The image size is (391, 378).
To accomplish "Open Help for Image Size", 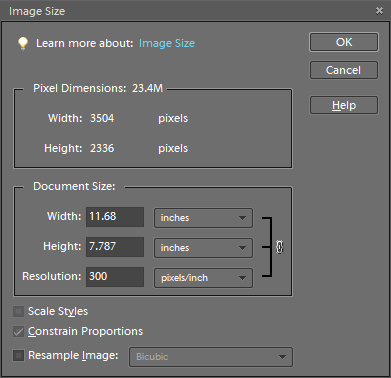I will (344, 105).
